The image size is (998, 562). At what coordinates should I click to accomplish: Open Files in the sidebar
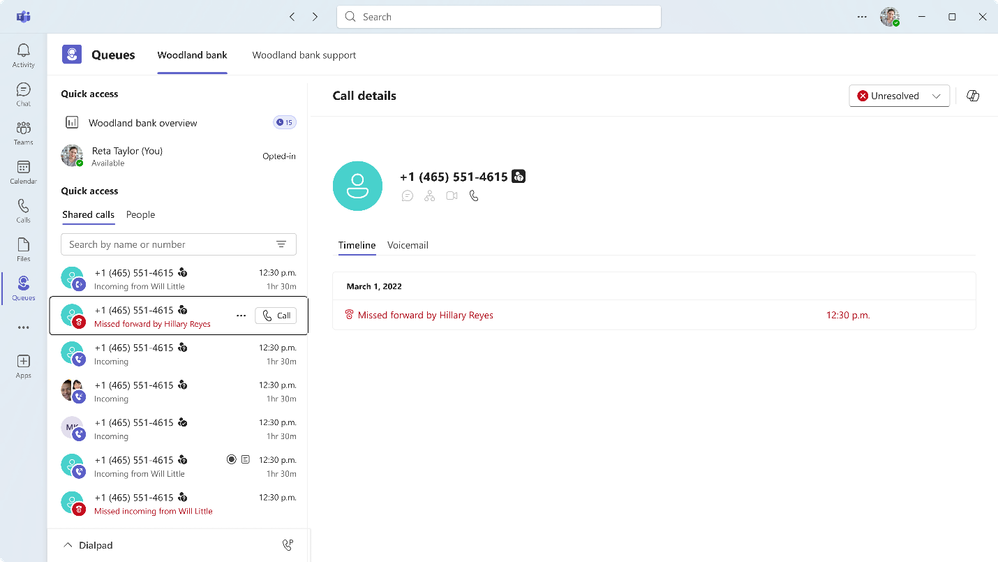(x=23, y=249)
